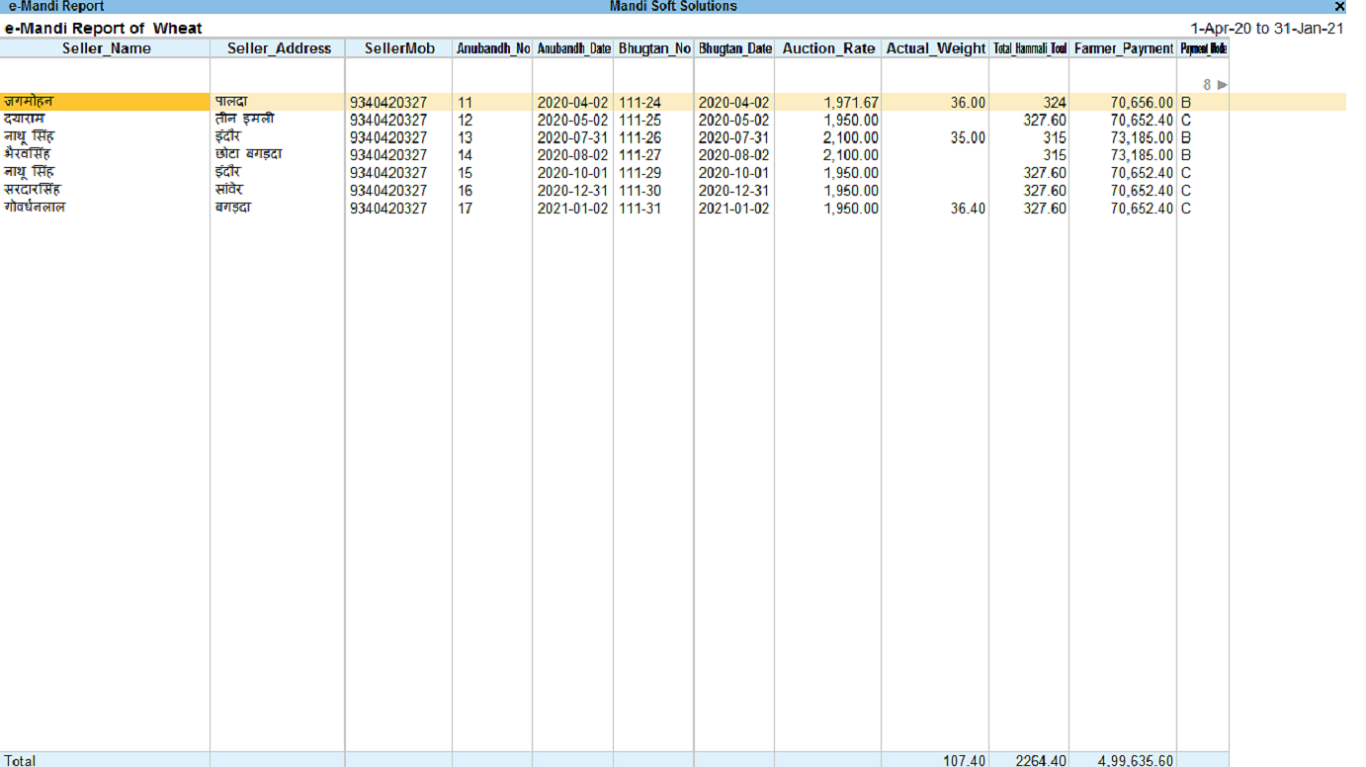This screenshot has width=1366, height=767.
Task: Click the Auction_Rate column header
Action: tap(828, 48)
